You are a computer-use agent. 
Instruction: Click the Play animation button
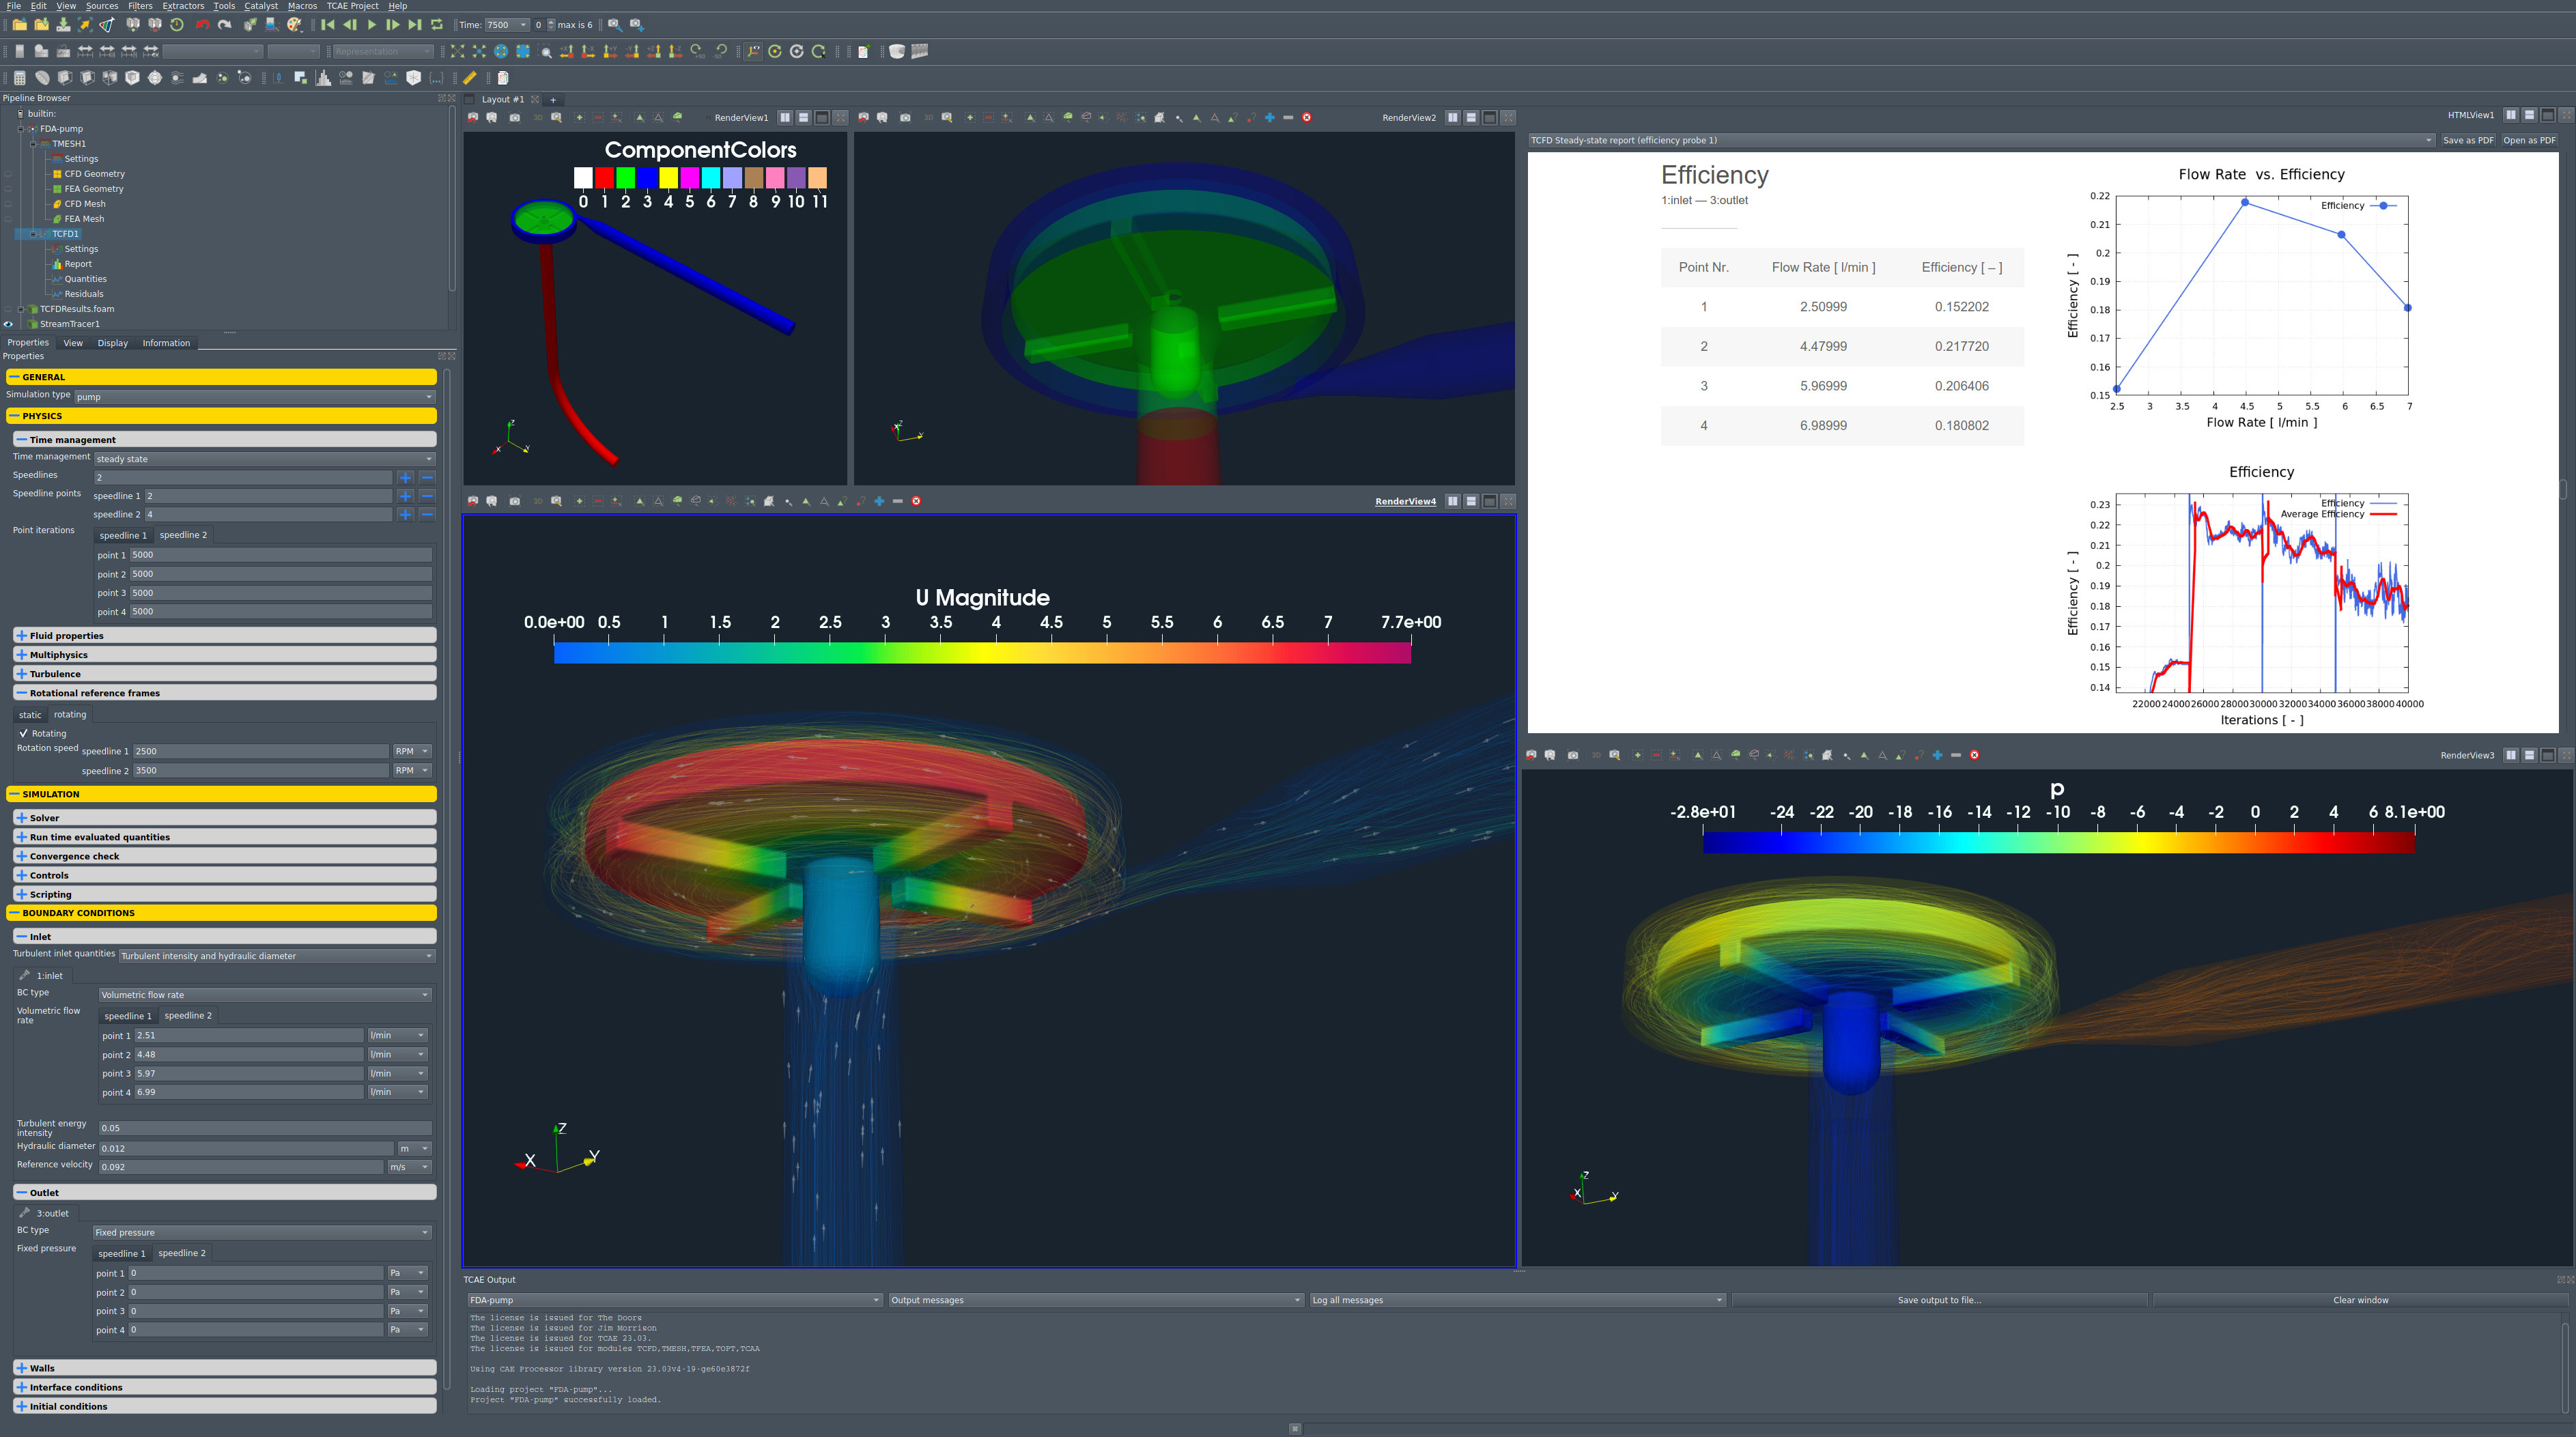371,25
